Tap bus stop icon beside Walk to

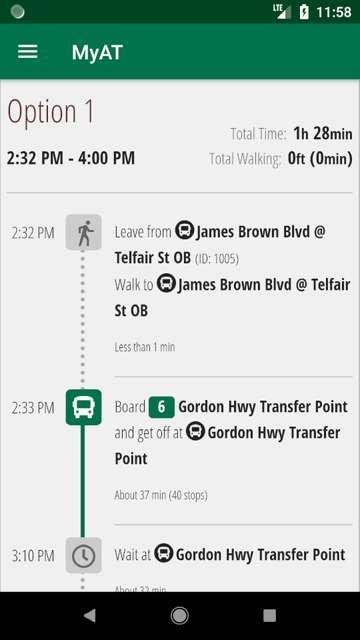point(166,283)
